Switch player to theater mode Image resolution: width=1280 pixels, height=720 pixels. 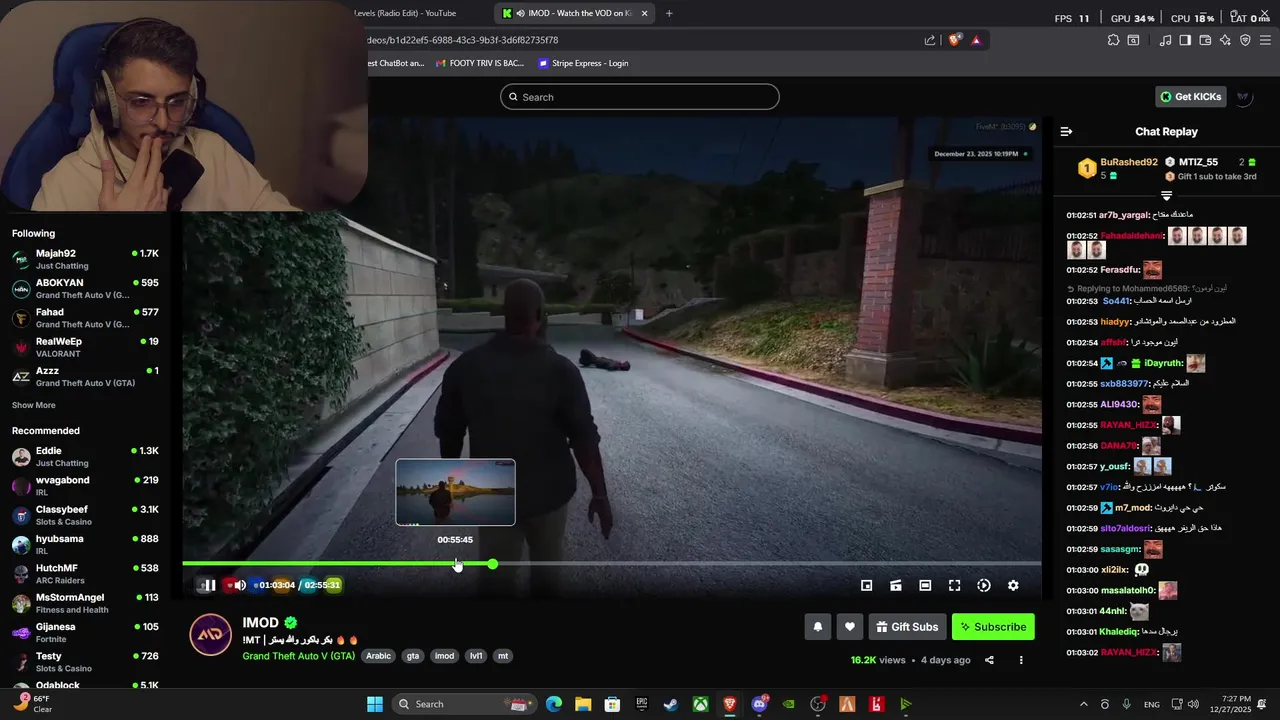coord(925,586)
